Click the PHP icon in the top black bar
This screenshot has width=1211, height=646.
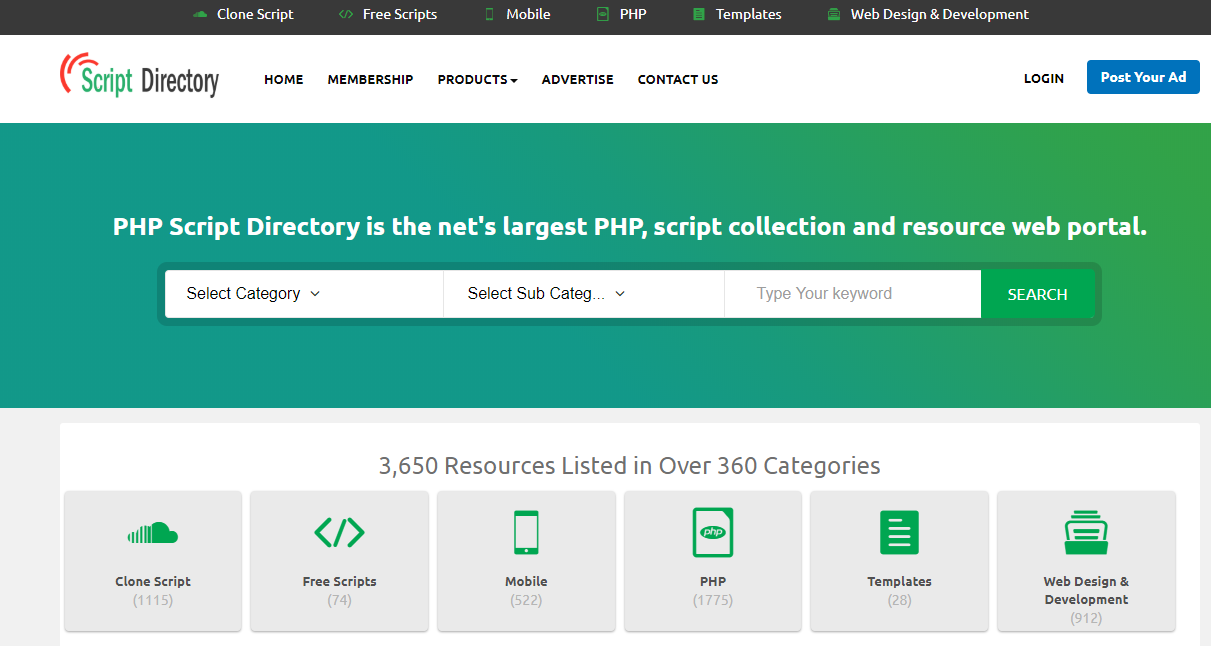click(x=601, y=14)
